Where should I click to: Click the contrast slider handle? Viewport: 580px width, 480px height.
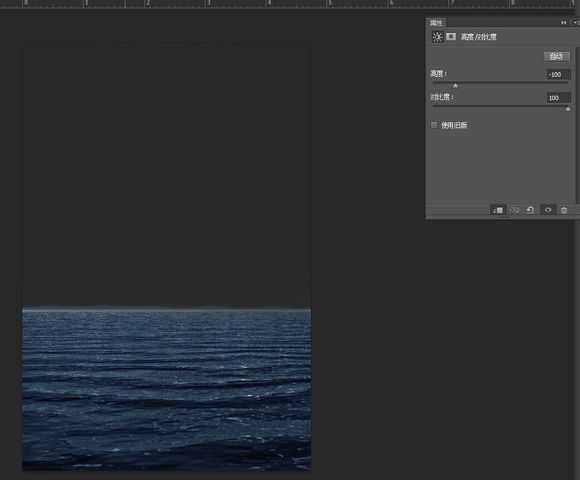568,109
